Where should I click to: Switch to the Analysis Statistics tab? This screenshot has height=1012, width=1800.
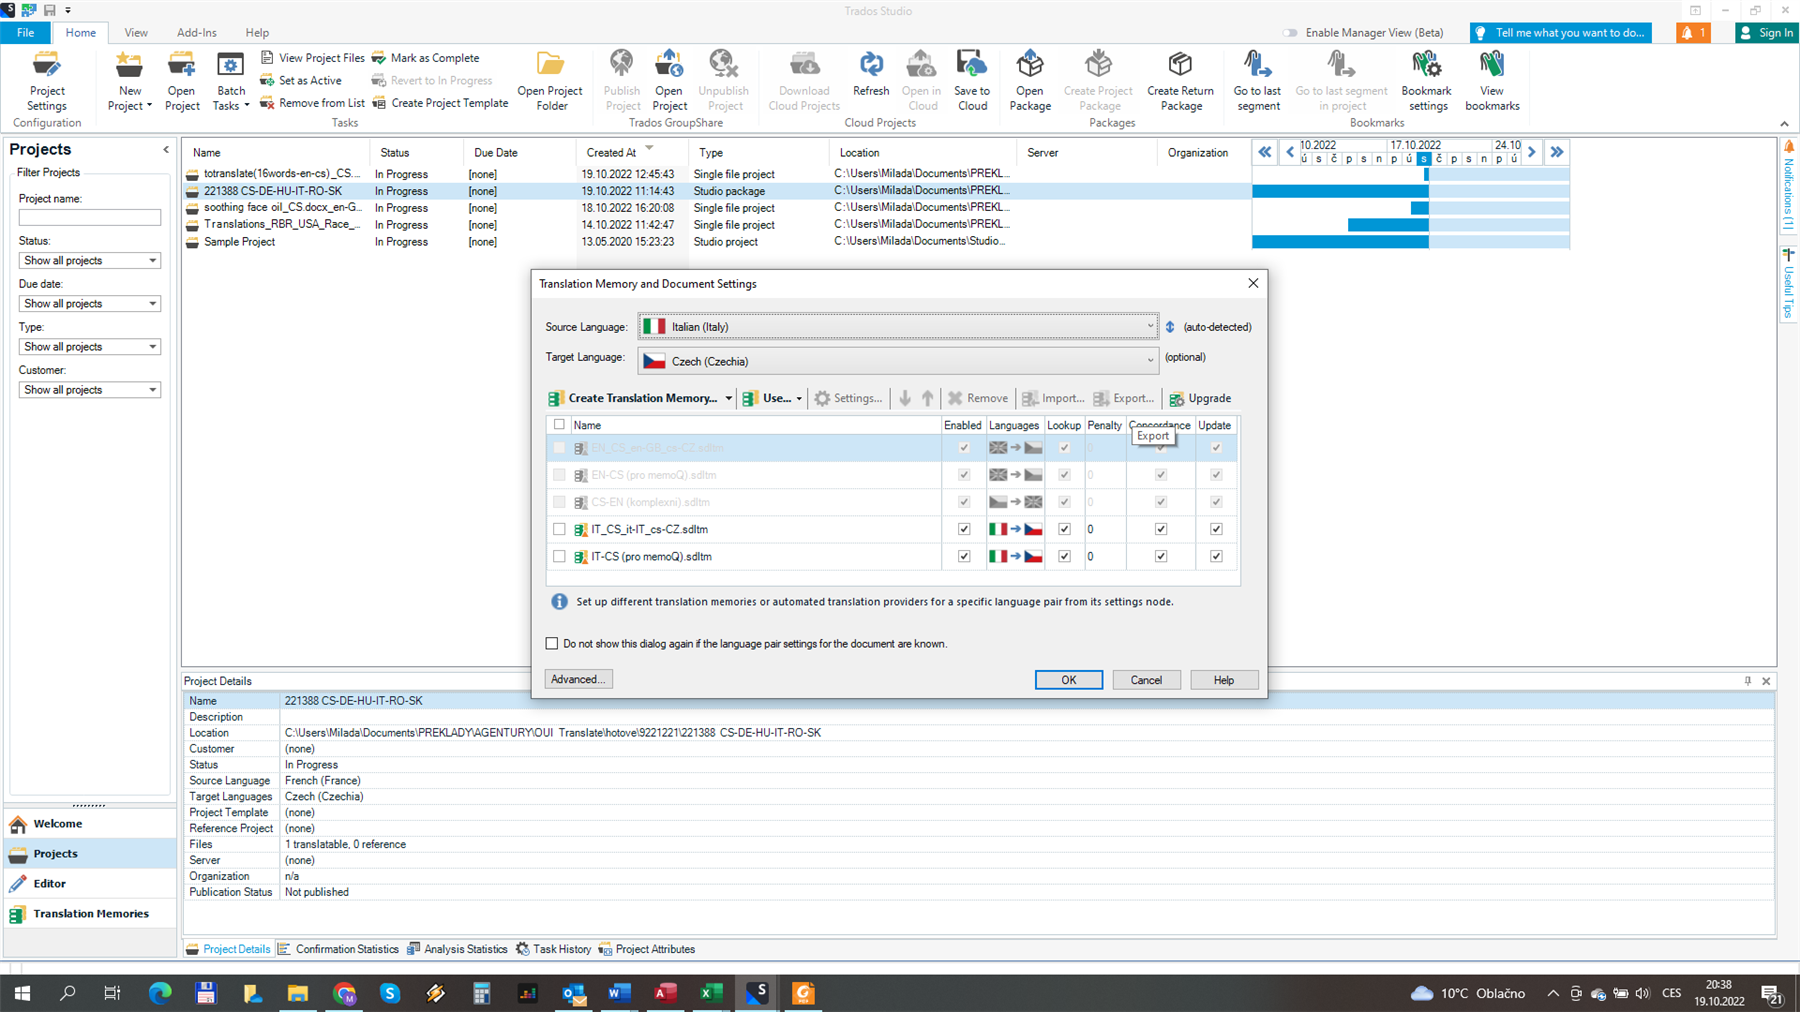click(x=458, y=949)
